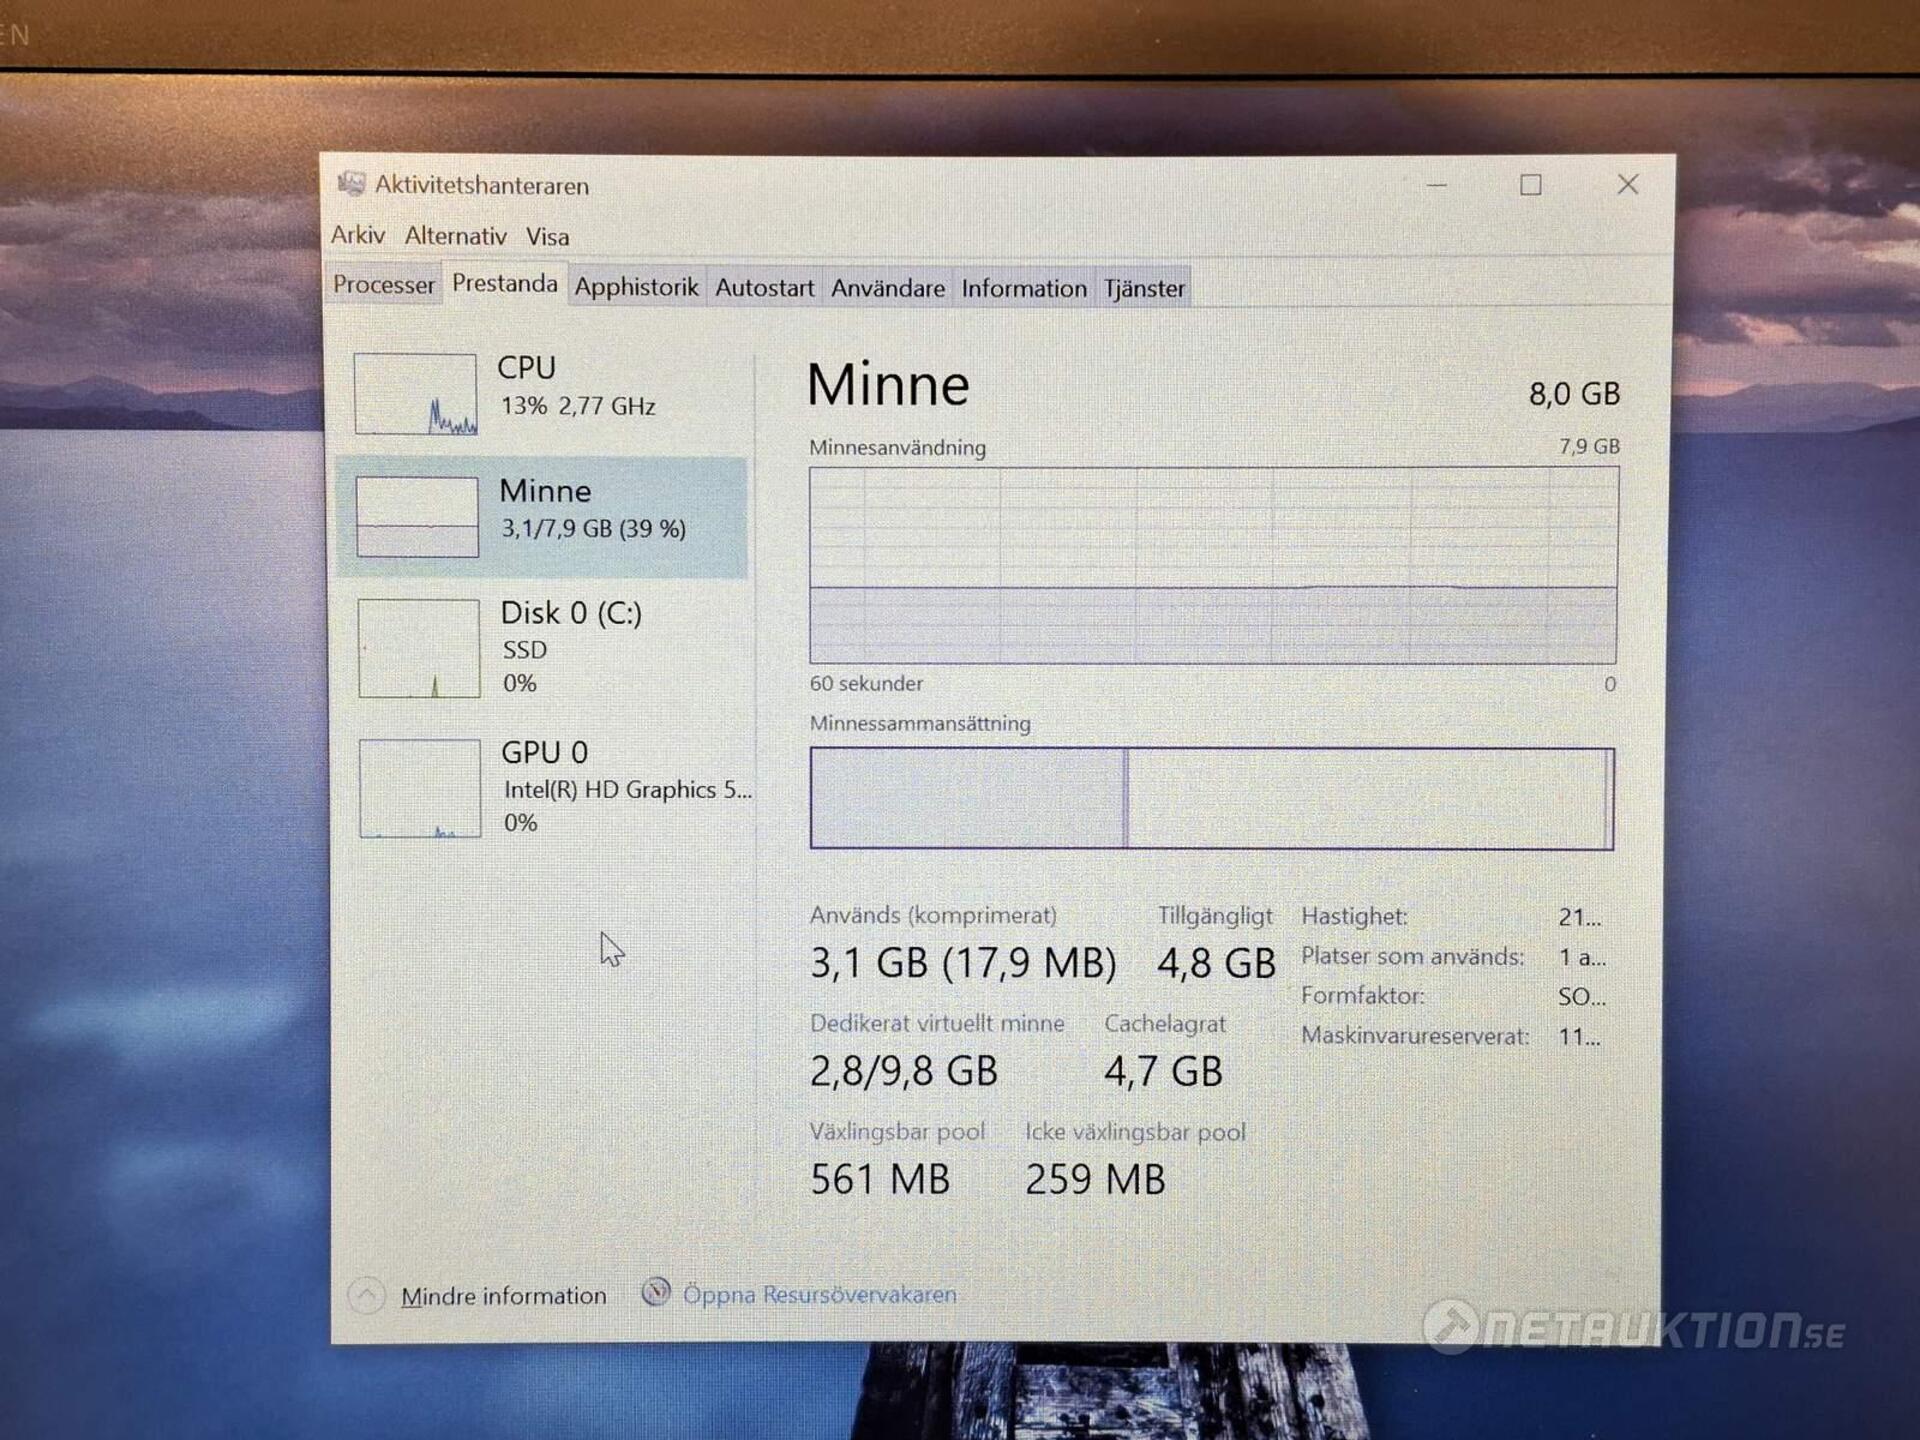Switch to the Användare tab
The width and height of the screenshot is (1920, 1440).
887,289
